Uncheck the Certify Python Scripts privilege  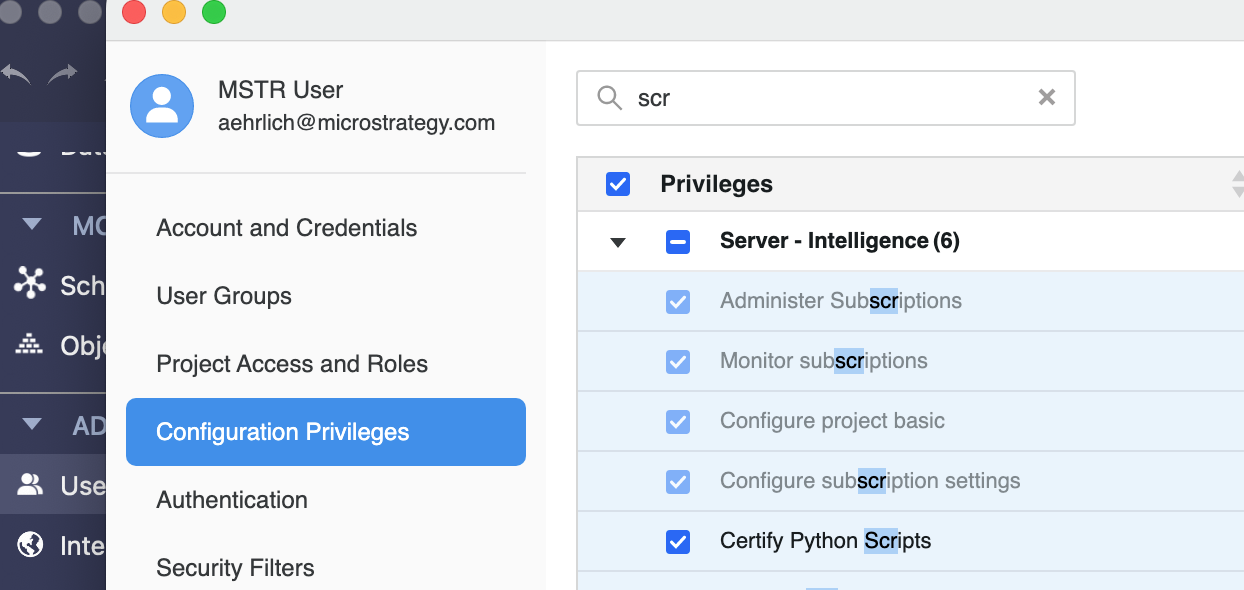pyautogui.click(x=678, y=541)
